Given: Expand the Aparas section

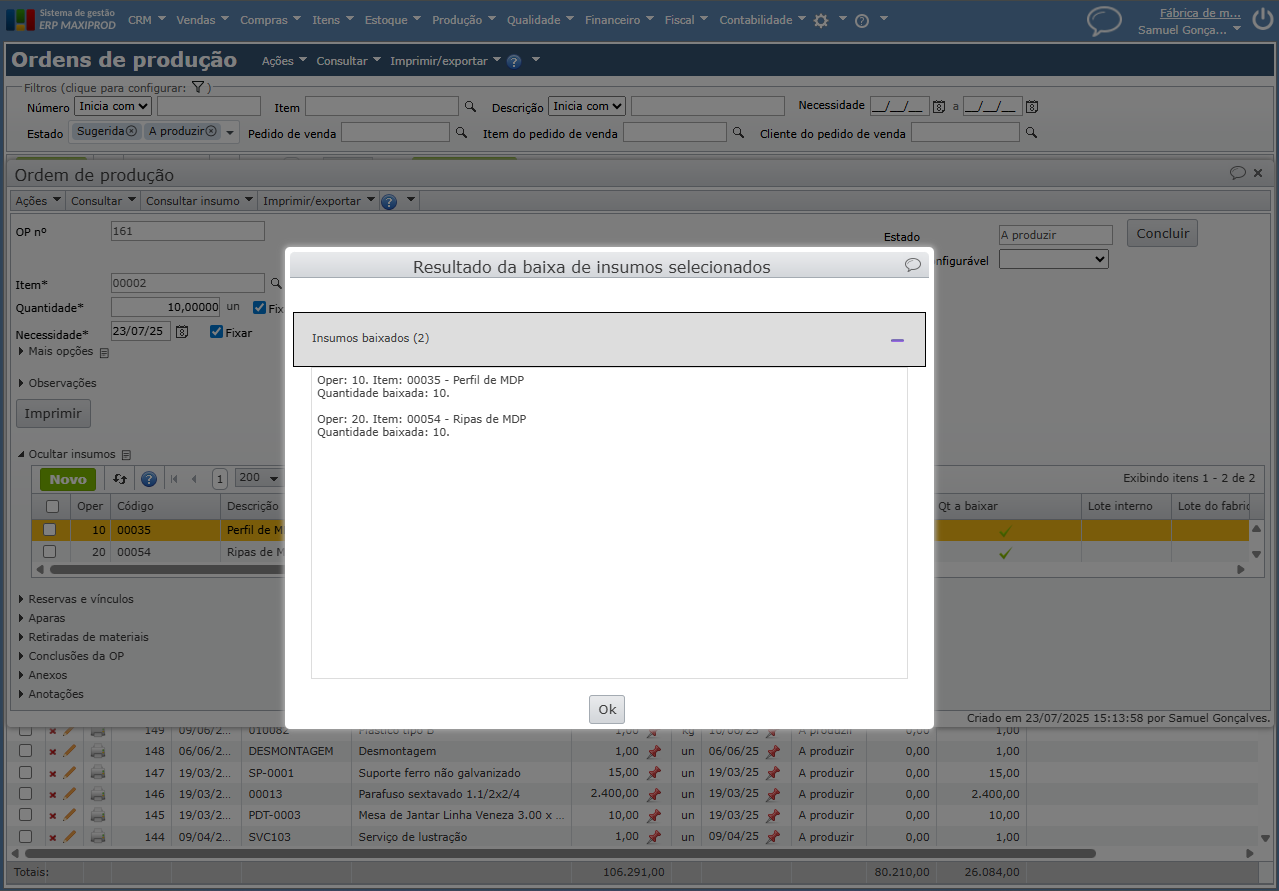Looking at the screenshot, I should pos(42,618).
